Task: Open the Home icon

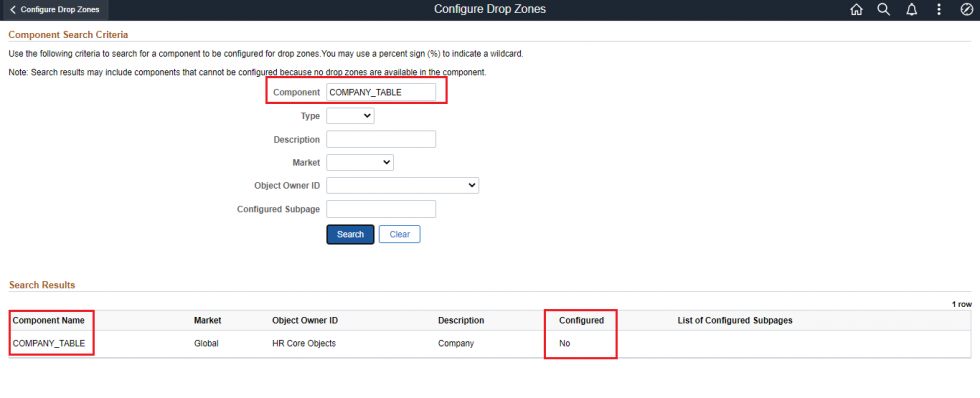Action: coord(856,10)
